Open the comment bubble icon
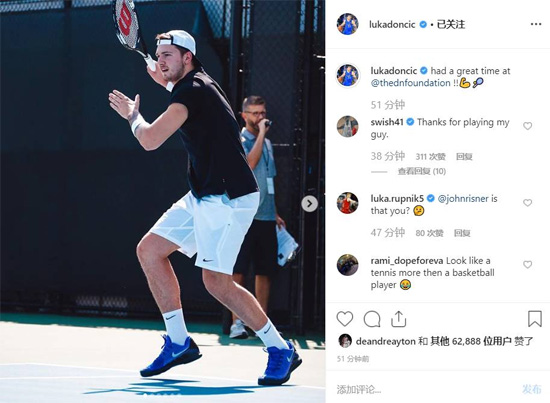Screen dimensions: 550x403 point(372,319)
